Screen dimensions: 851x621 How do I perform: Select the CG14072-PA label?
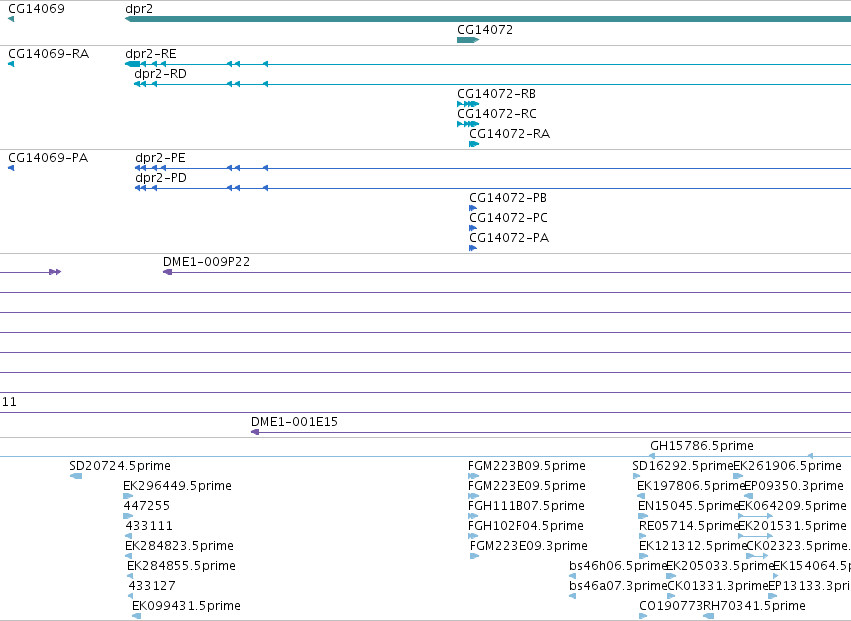[509, 238]
